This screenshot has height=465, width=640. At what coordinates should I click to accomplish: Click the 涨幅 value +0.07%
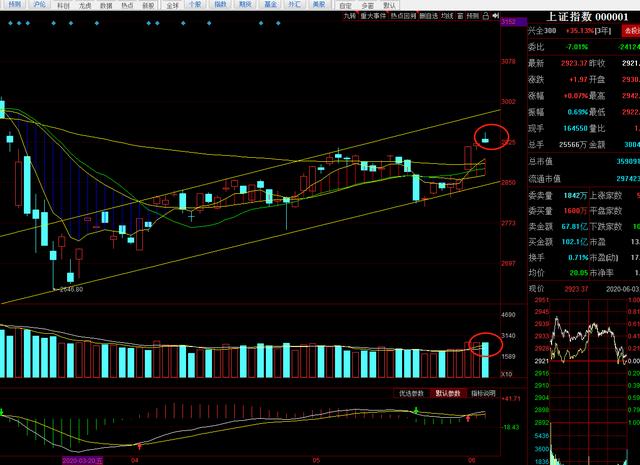pyautogui.click(x=575, y=96)
